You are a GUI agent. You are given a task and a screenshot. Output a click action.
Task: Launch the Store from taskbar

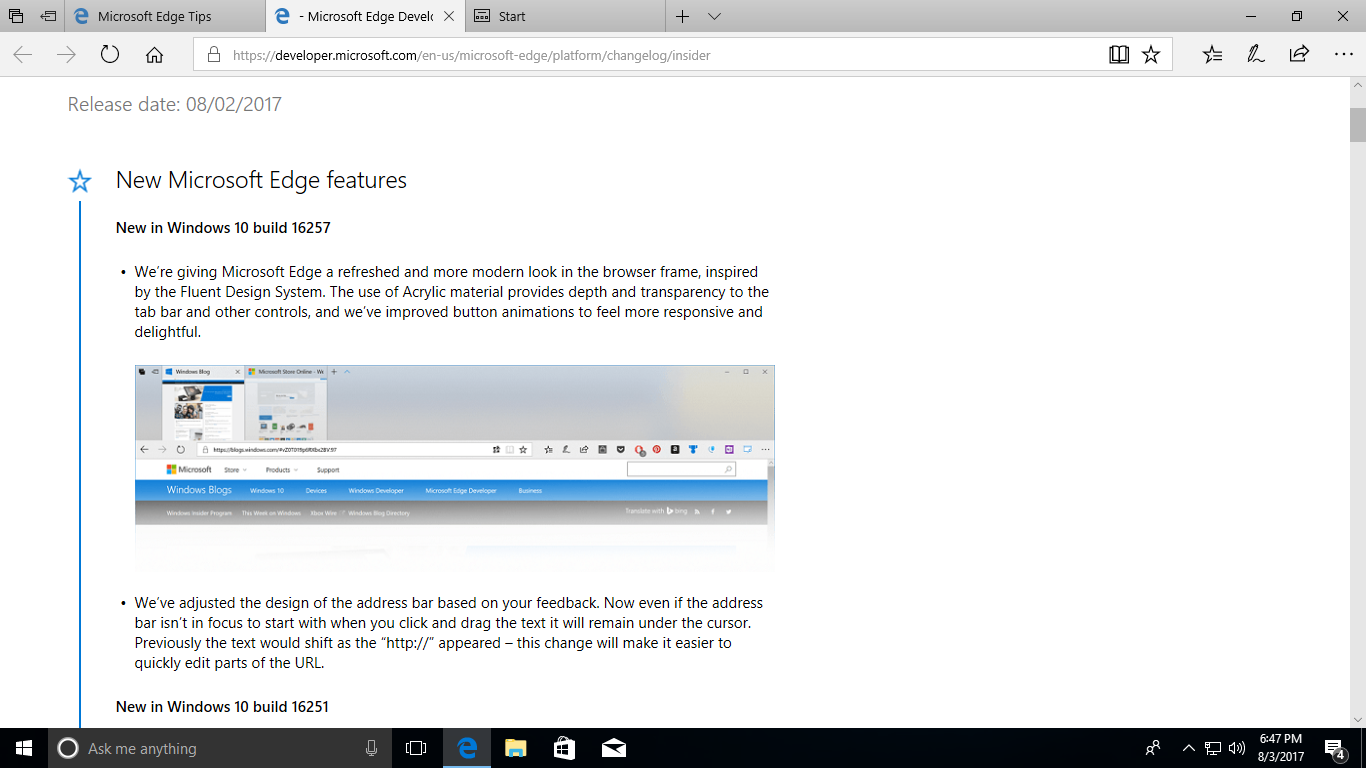(564, 748)
